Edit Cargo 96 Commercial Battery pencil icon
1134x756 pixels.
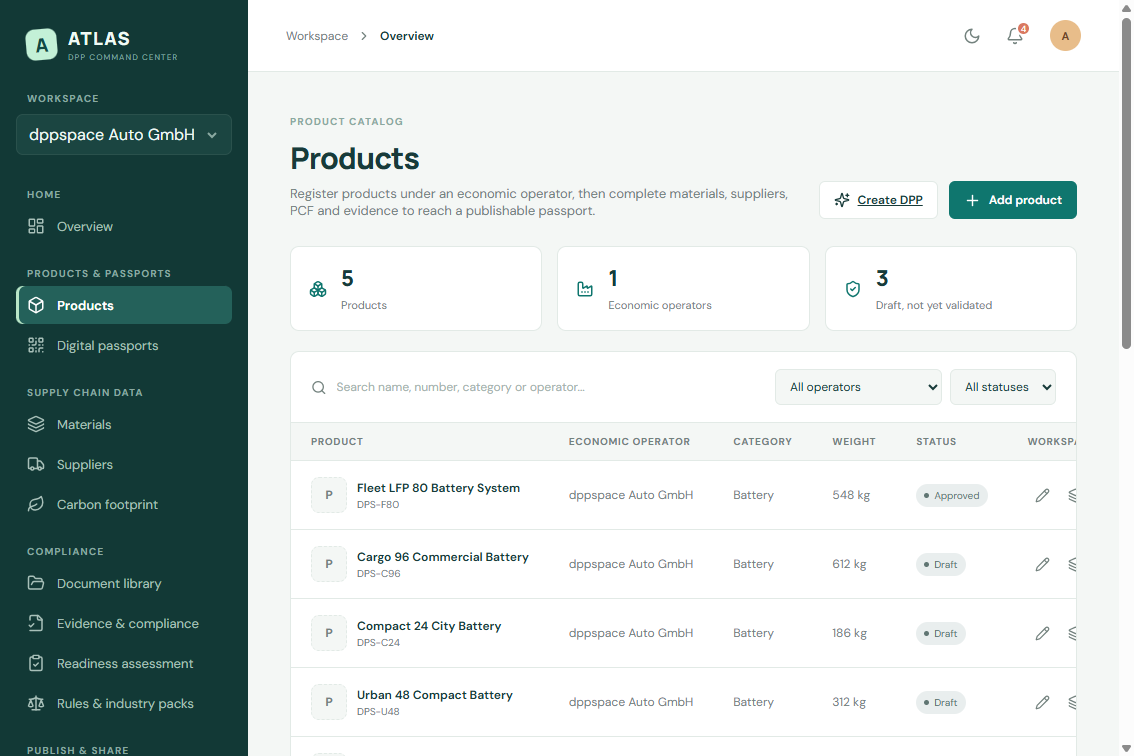tap(1042, 564)
